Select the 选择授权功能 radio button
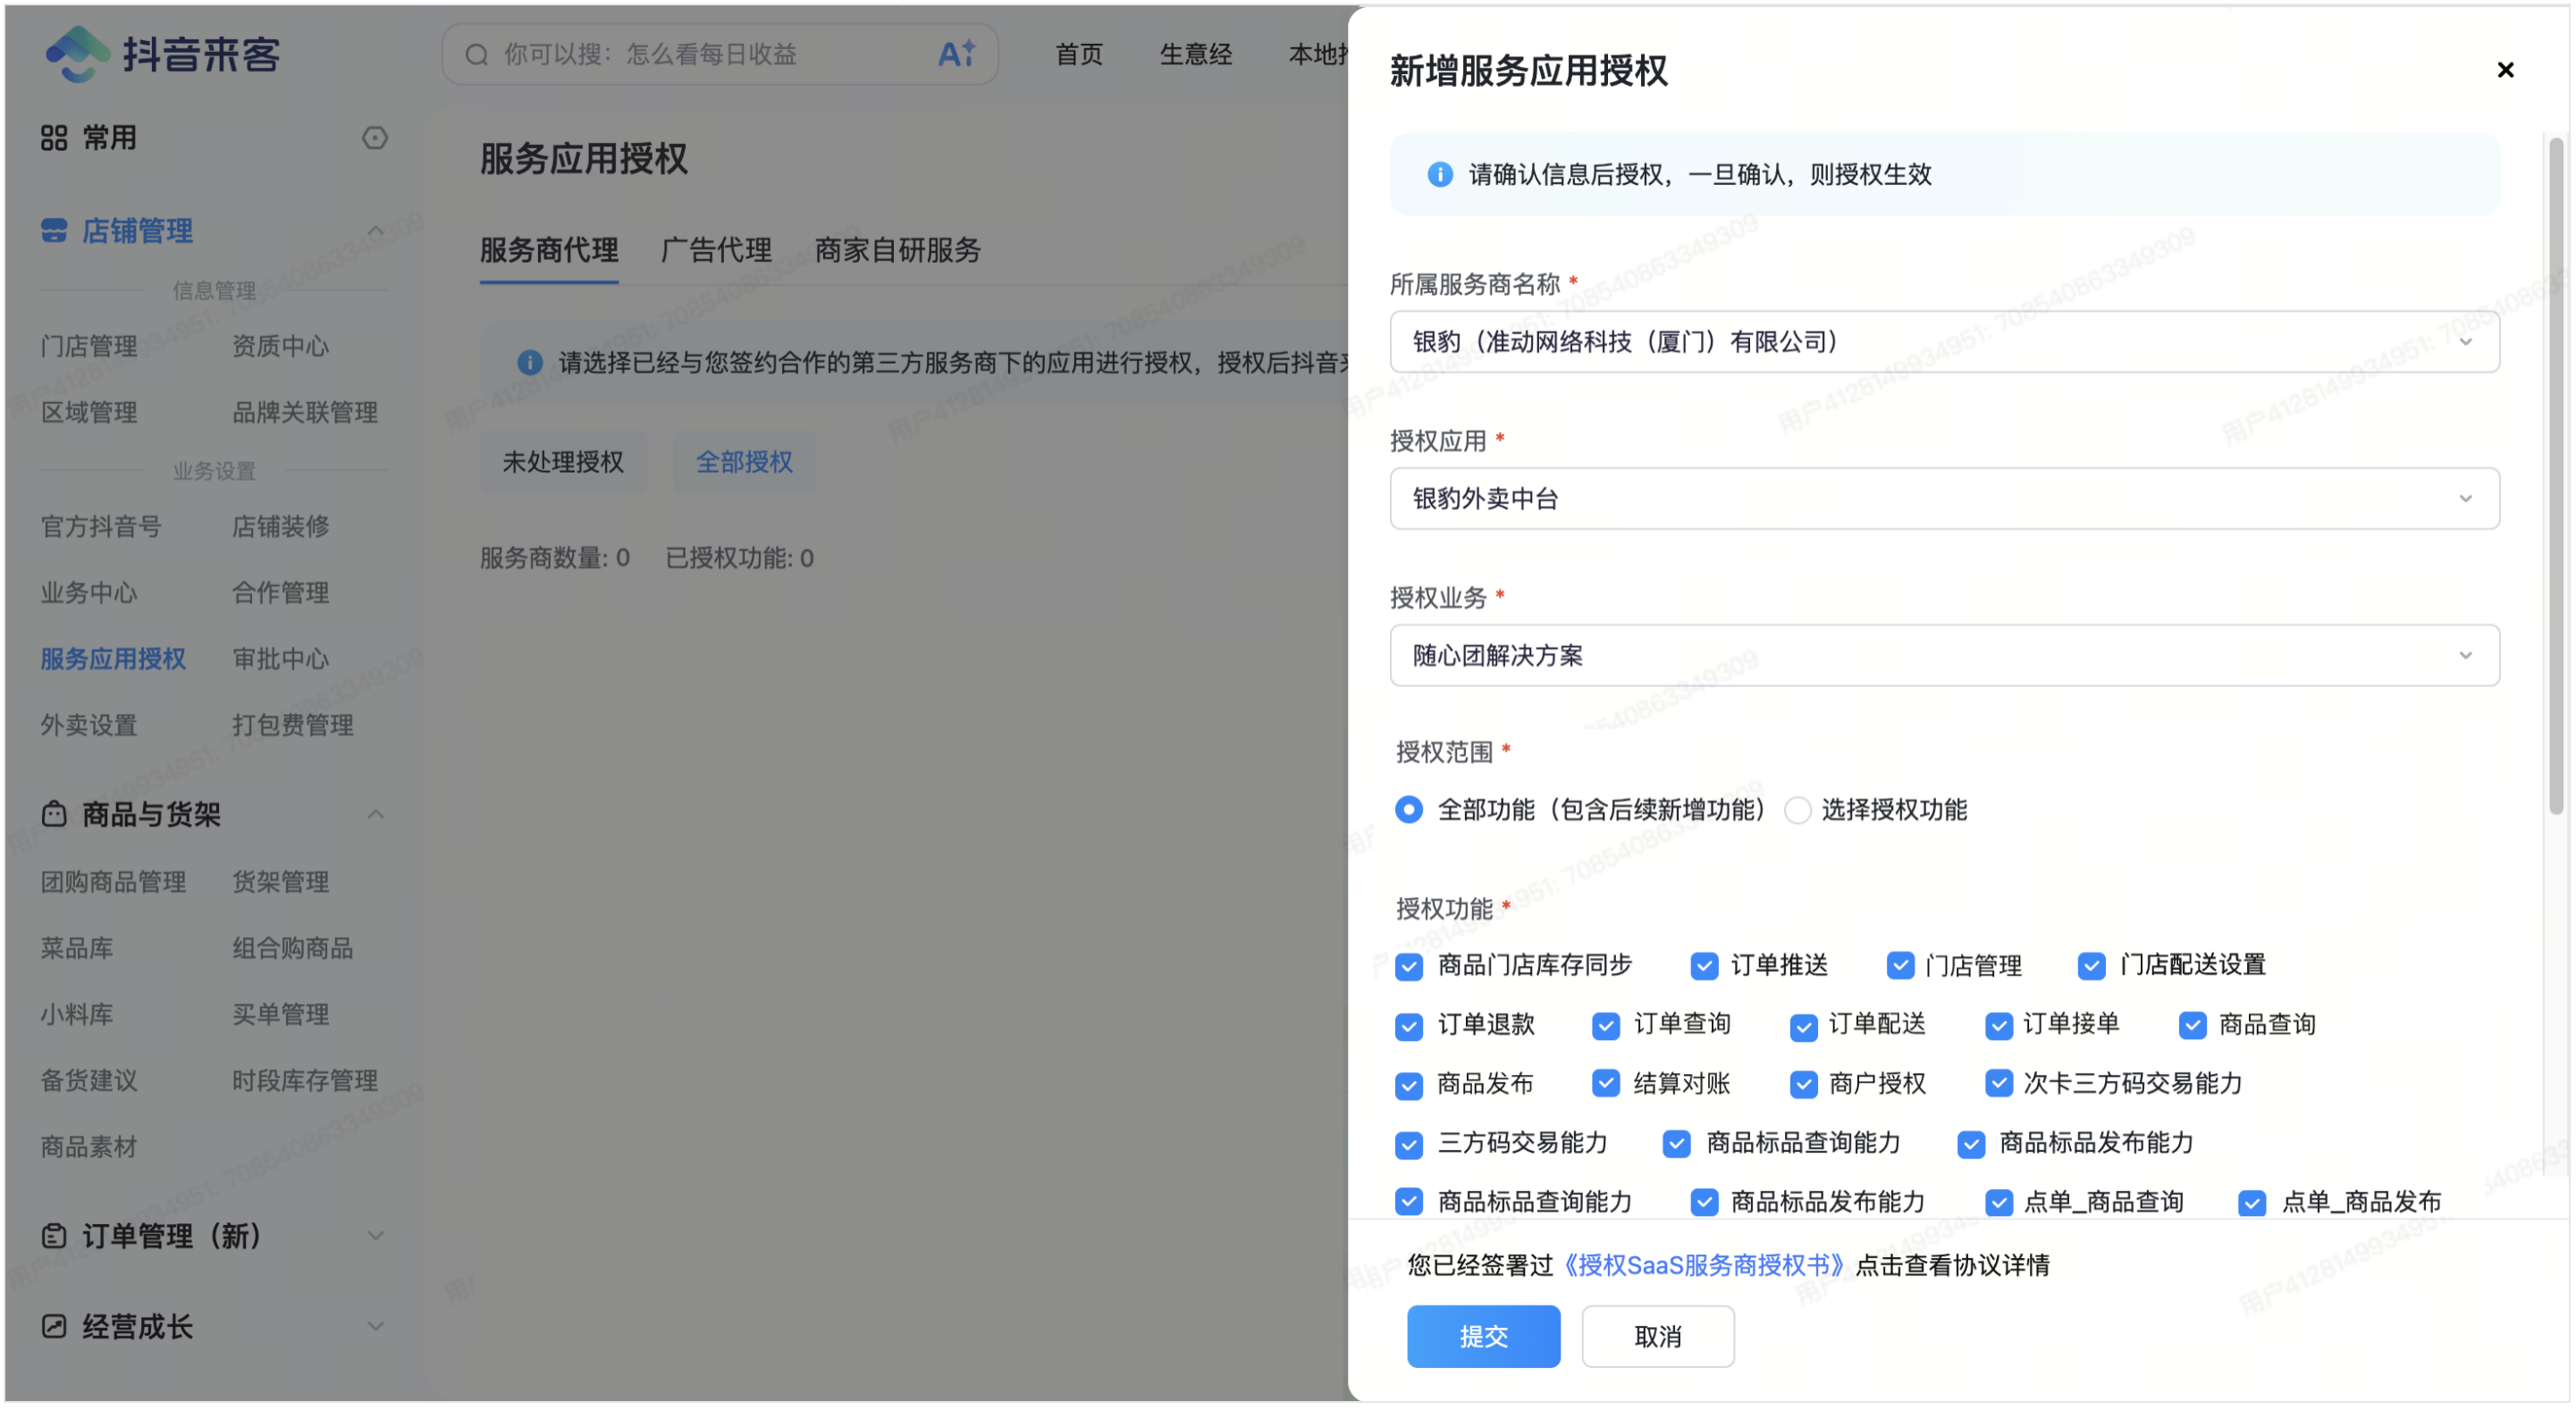 1798,811
